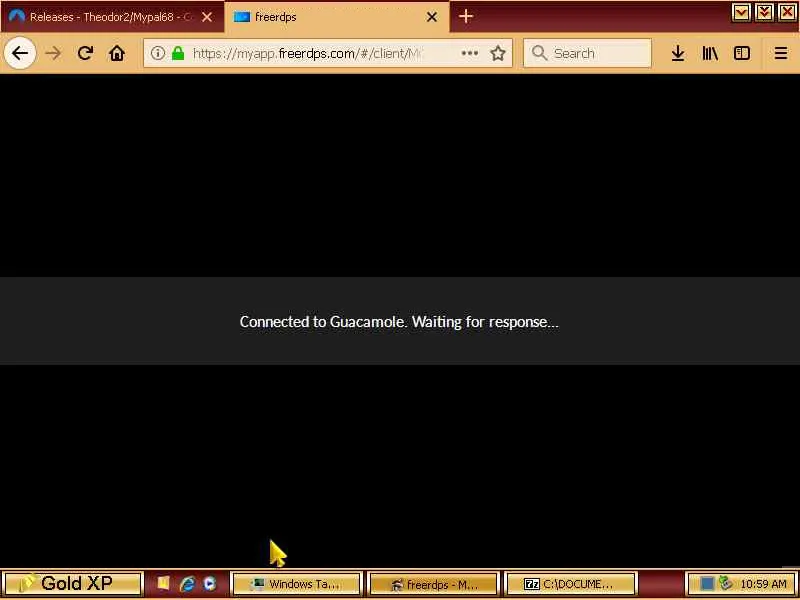Image resolution: width=800 pixels, height=600 pixels.
Task: Click the blue square system tray icon
Action: 707,583
